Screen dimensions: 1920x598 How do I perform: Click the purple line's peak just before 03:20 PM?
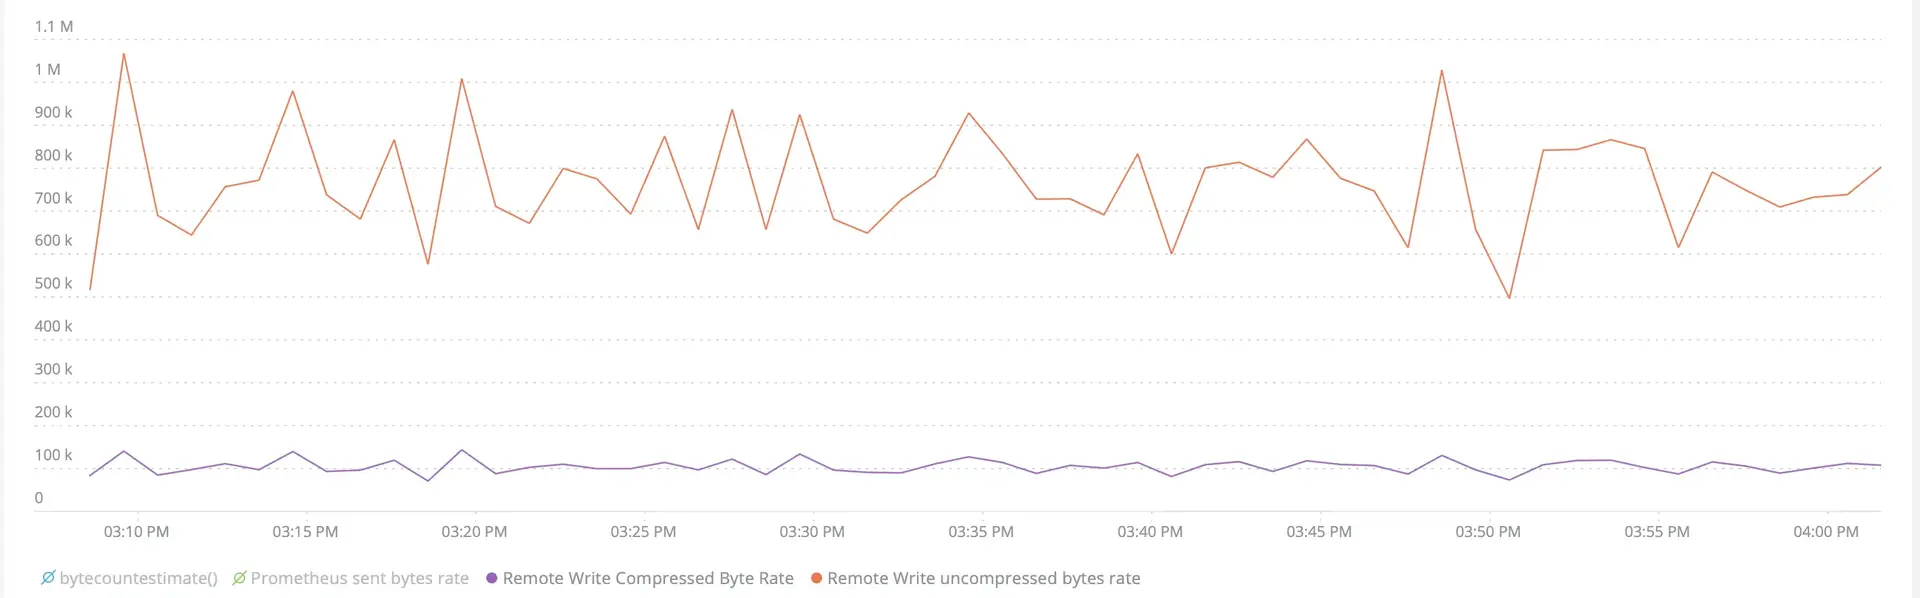[461, 450]
